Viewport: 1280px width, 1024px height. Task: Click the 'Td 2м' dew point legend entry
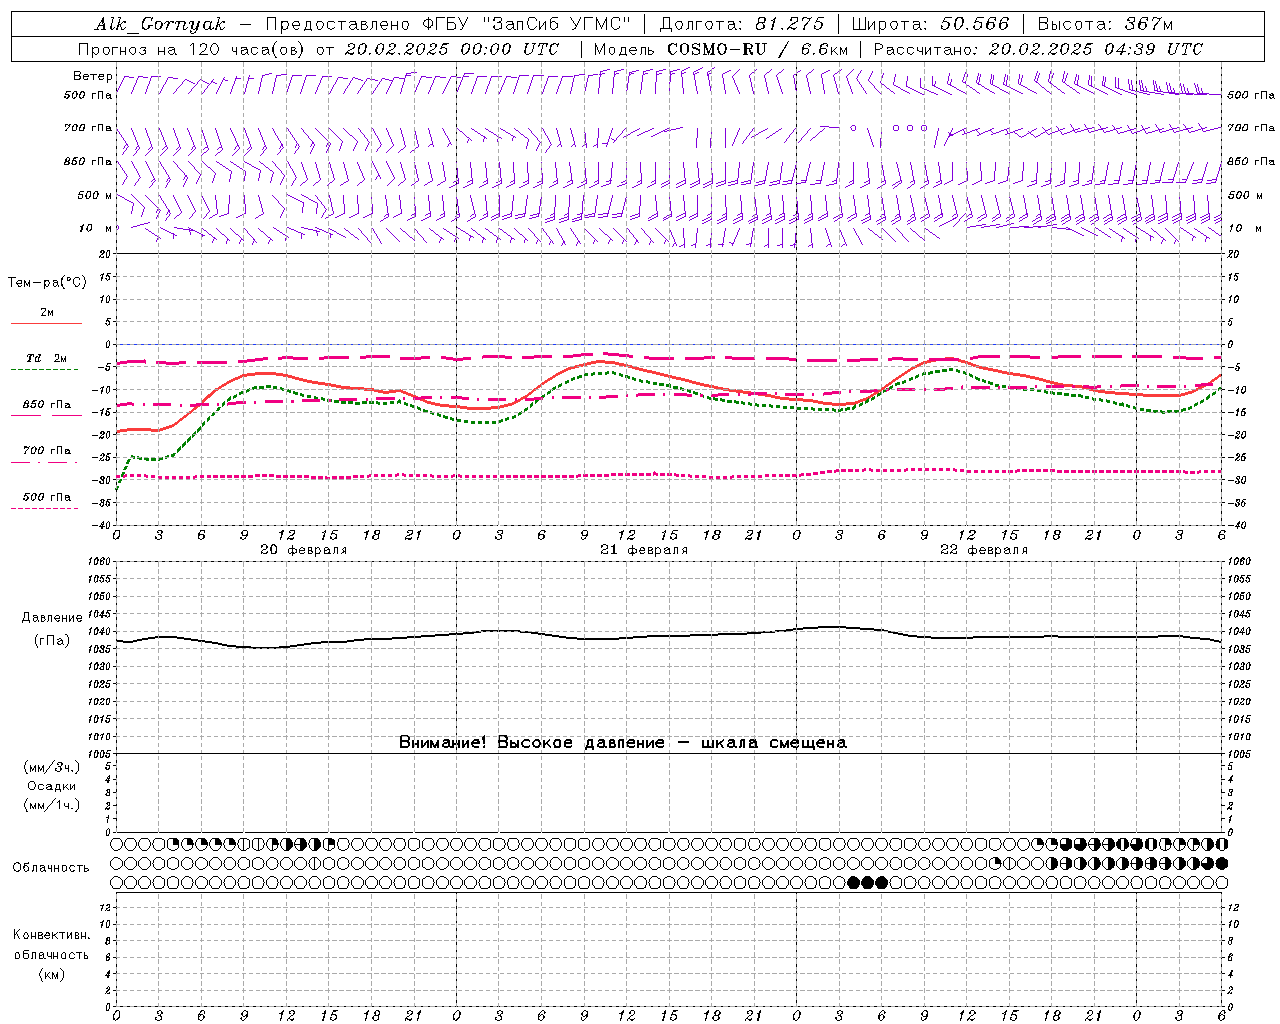tap(46, 358)
